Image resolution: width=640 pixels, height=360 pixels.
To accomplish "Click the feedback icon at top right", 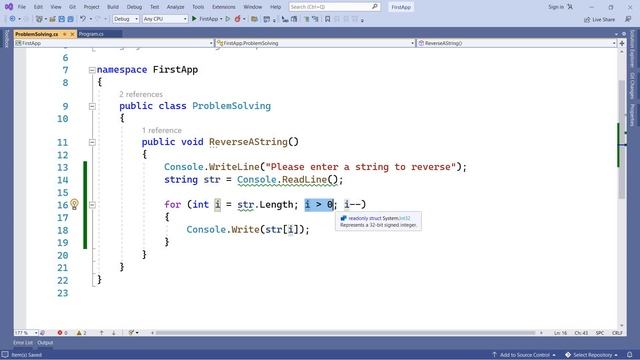I will tap(628, 19).
